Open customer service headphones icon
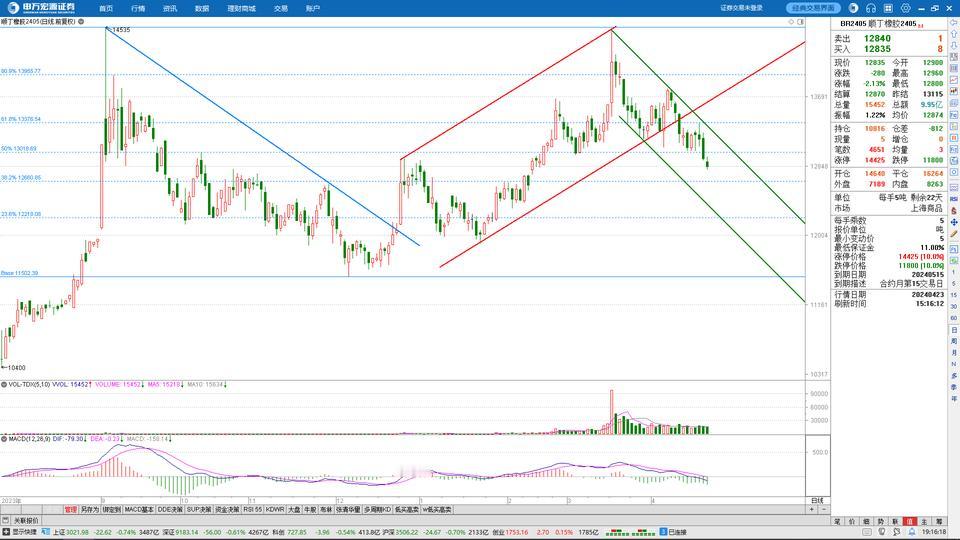Screen dimensions: 960x540 tap(871, 8)
